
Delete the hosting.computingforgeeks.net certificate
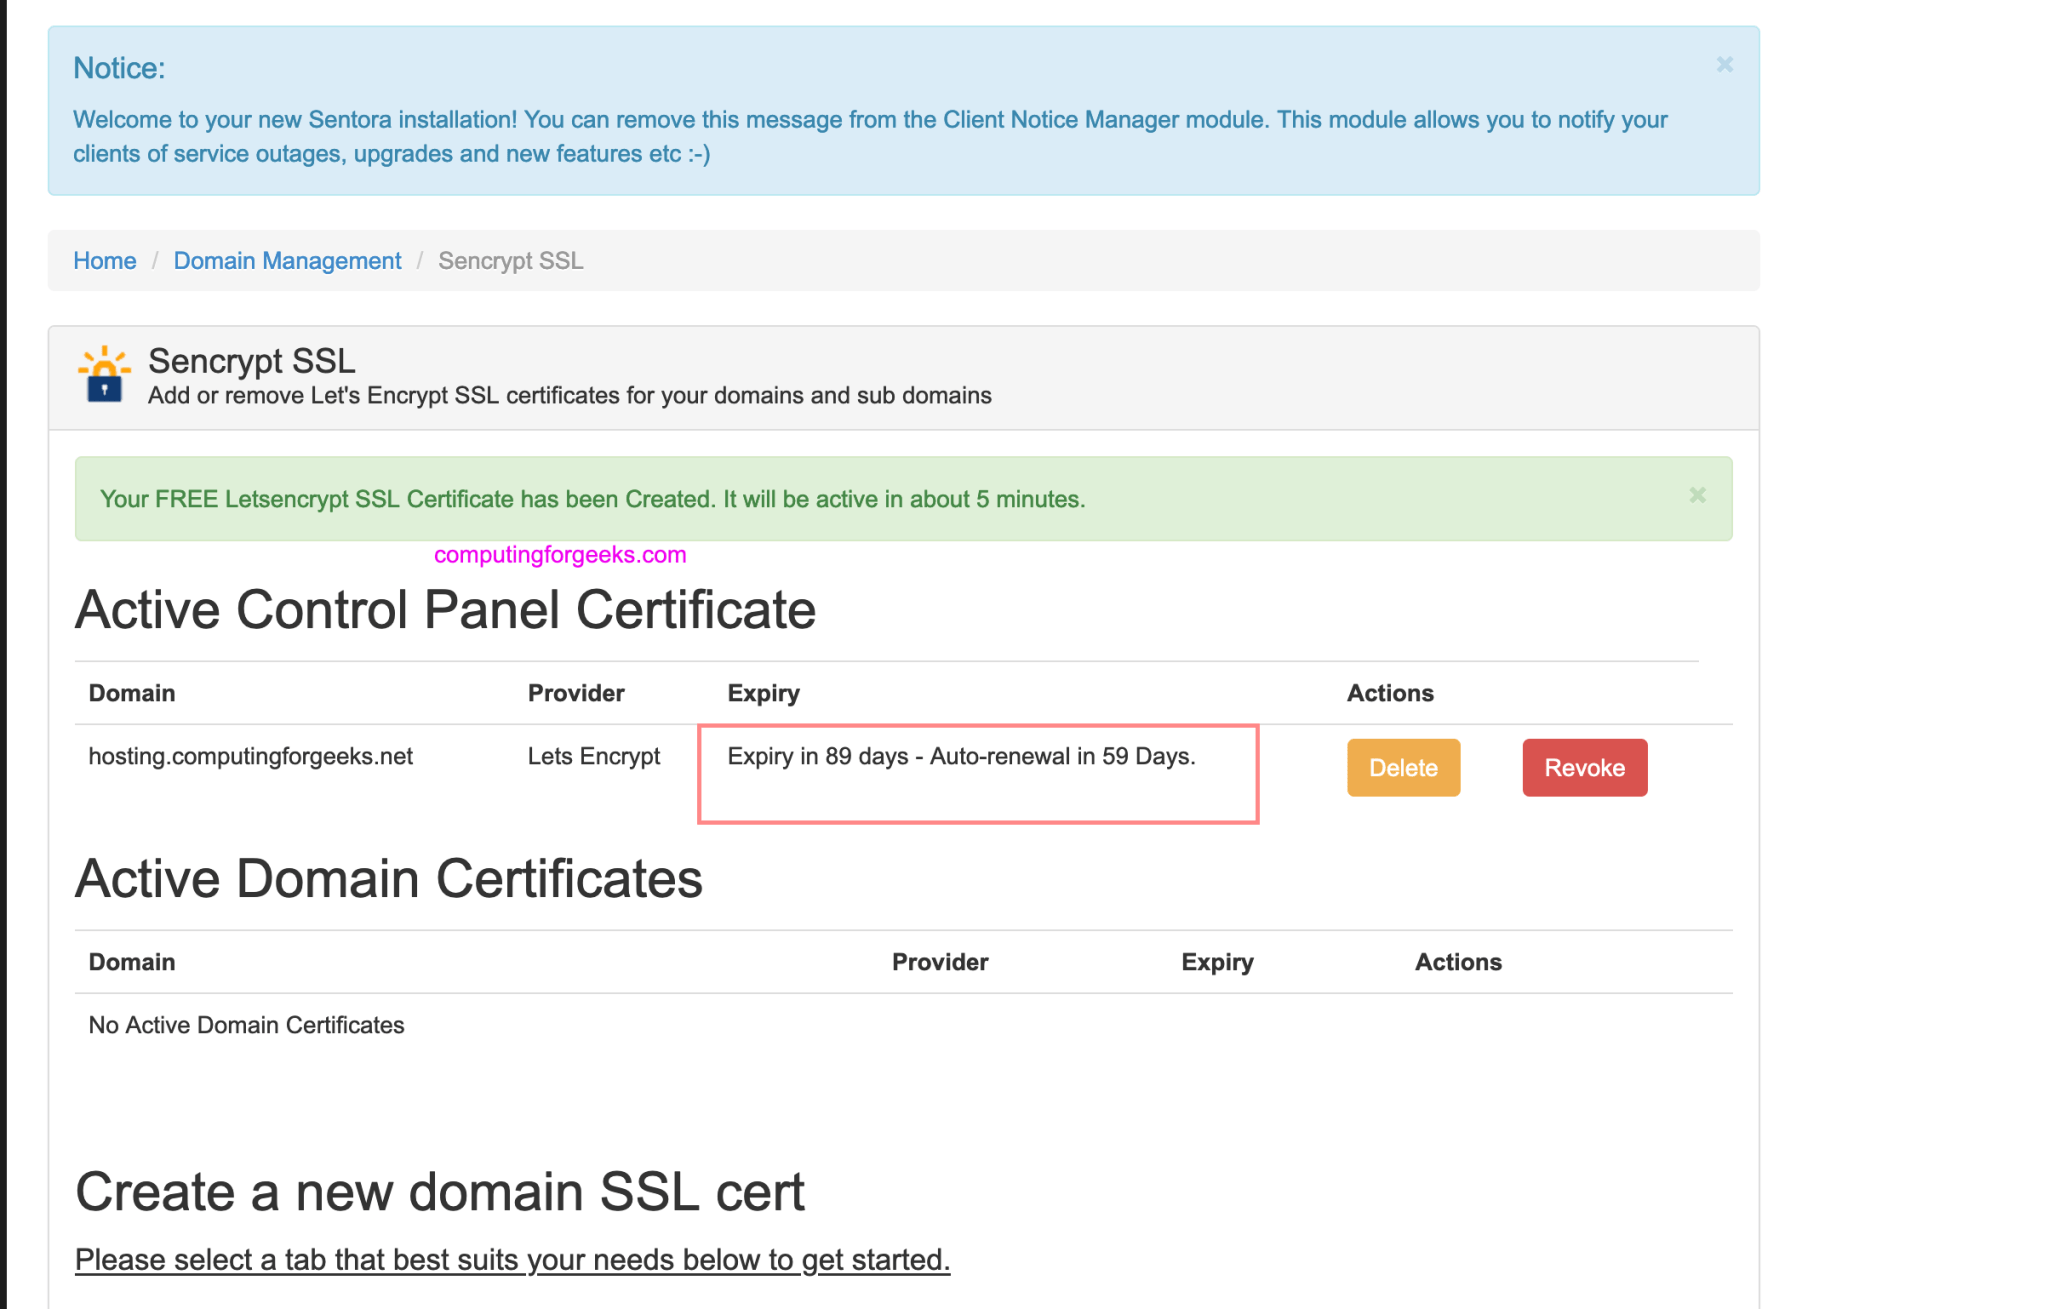(1403, 767)
